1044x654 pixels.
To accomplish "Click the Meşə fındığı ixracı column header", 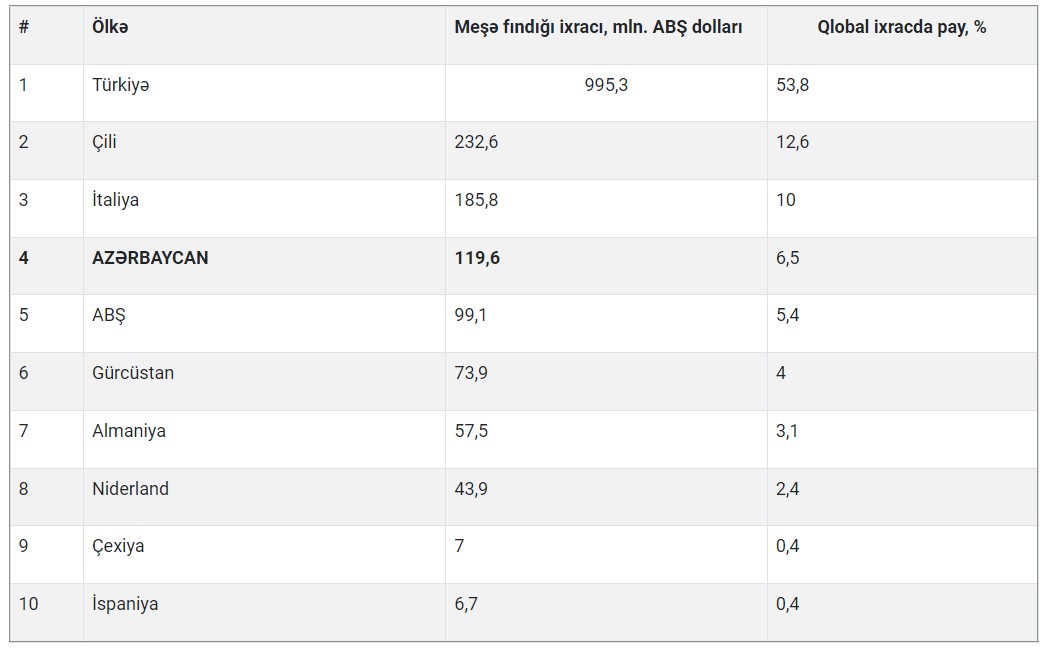I will [598, 28].
